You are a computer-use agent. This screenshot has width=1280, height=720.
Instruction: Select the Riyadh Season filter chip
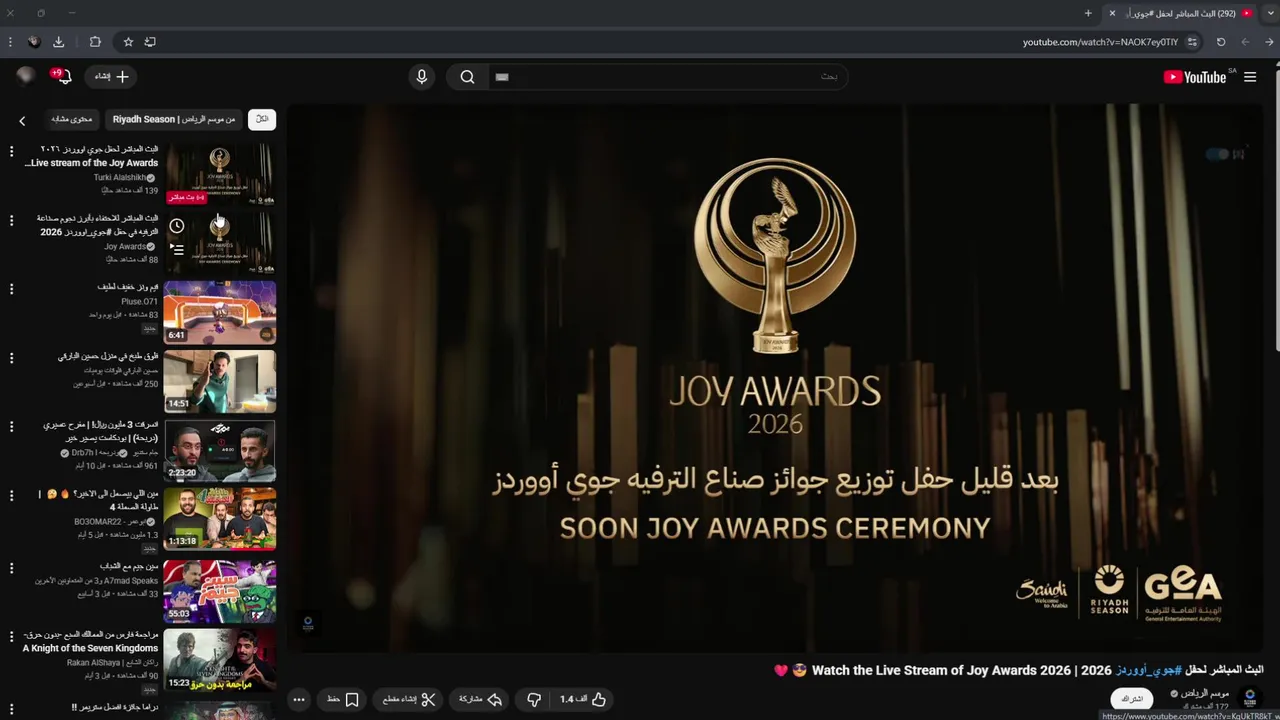(174, 119)
